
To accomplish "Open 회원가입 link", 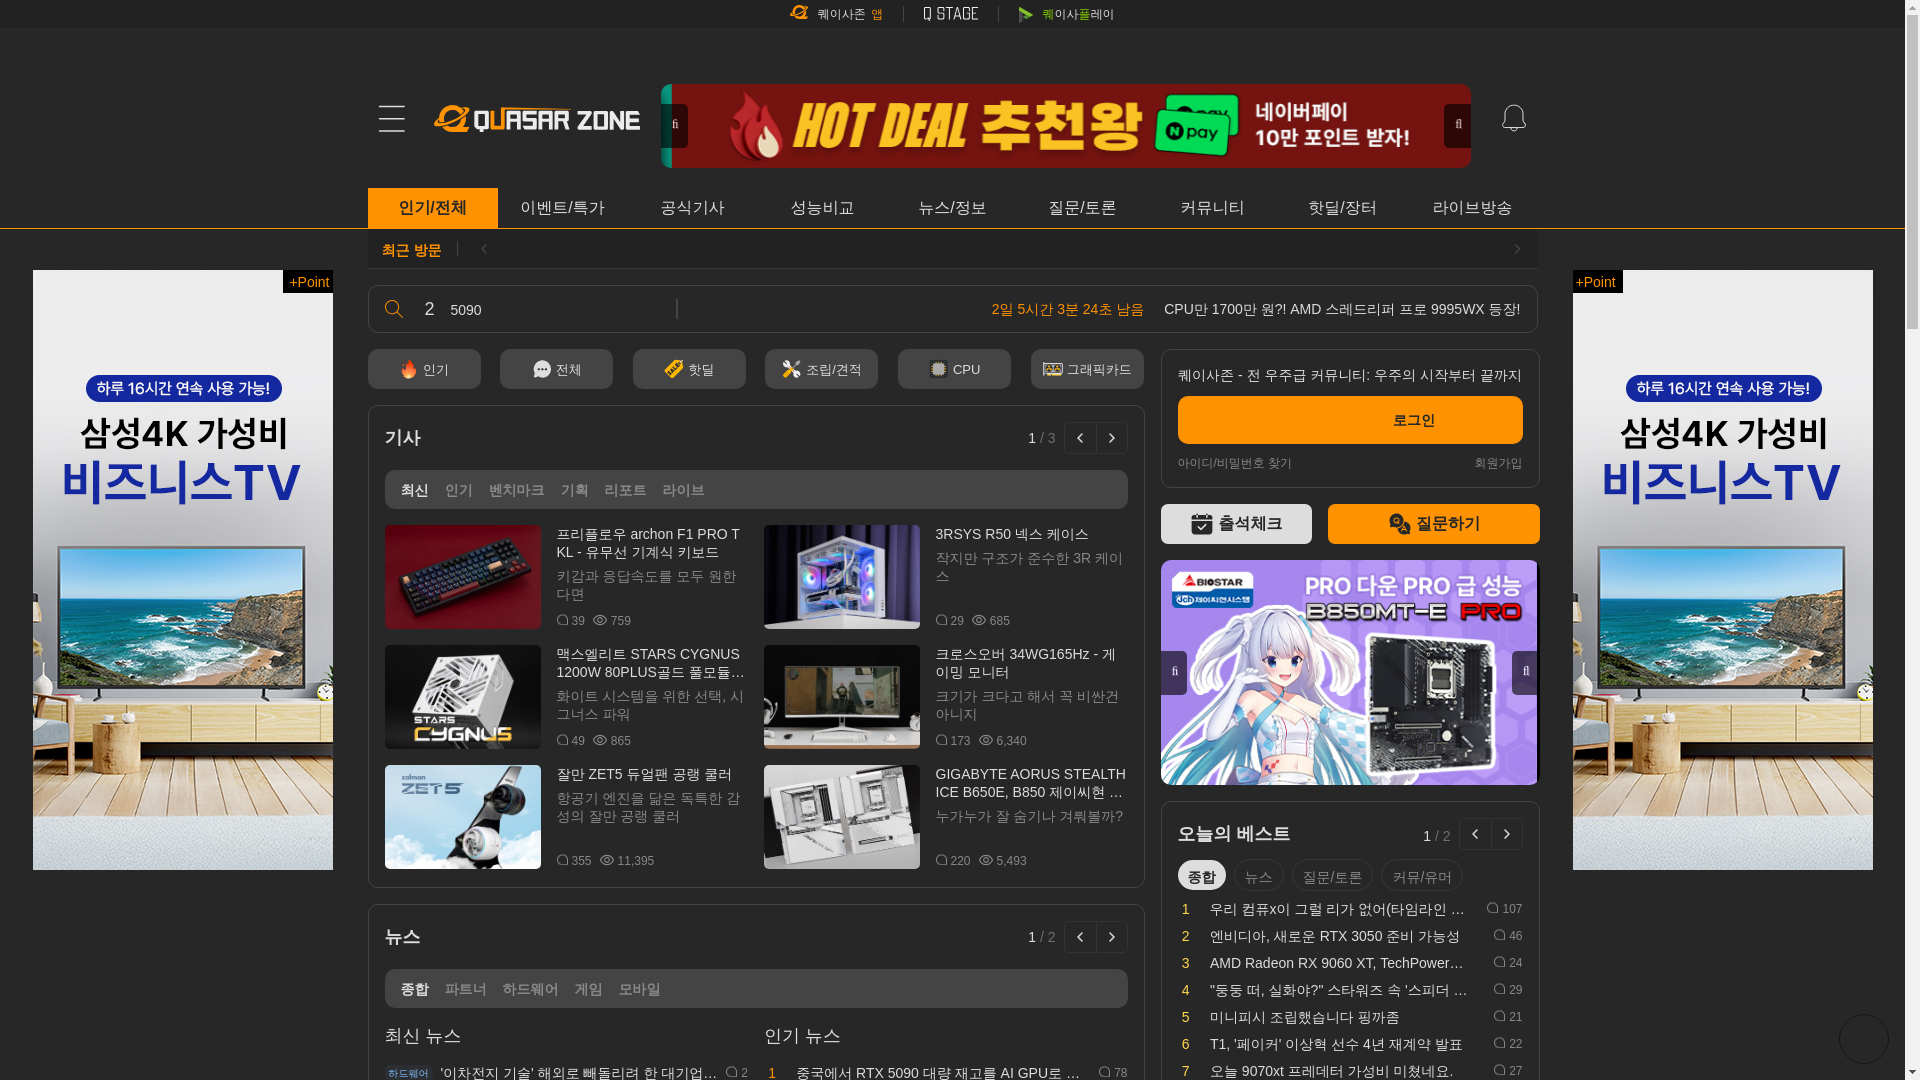I will coord(1498,463).
